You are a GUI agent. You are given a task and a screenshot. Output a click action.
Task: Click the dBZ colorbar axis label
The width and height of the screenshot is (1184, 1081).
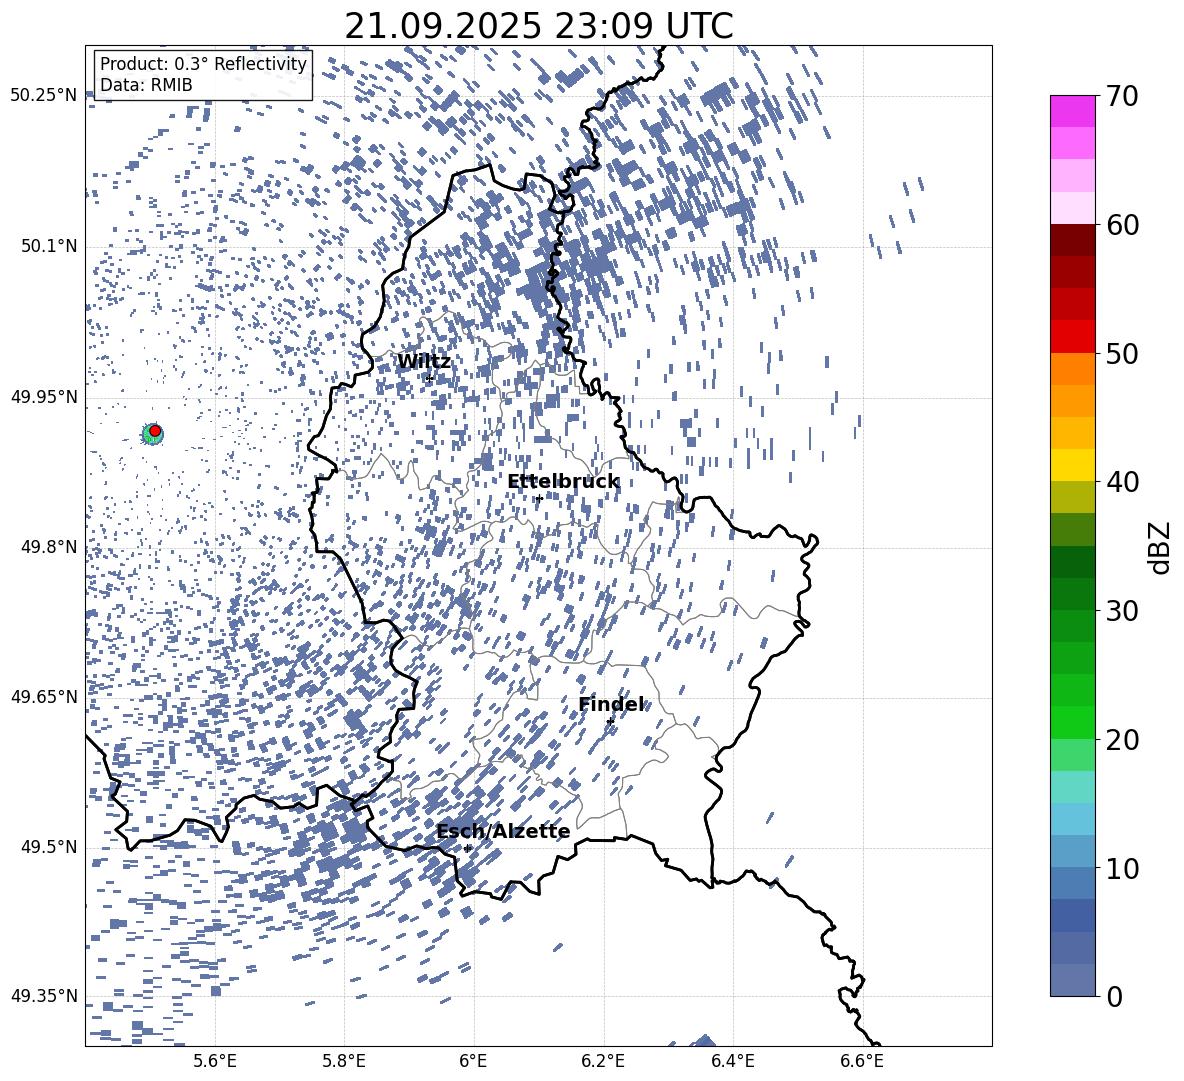[1160, 547]
